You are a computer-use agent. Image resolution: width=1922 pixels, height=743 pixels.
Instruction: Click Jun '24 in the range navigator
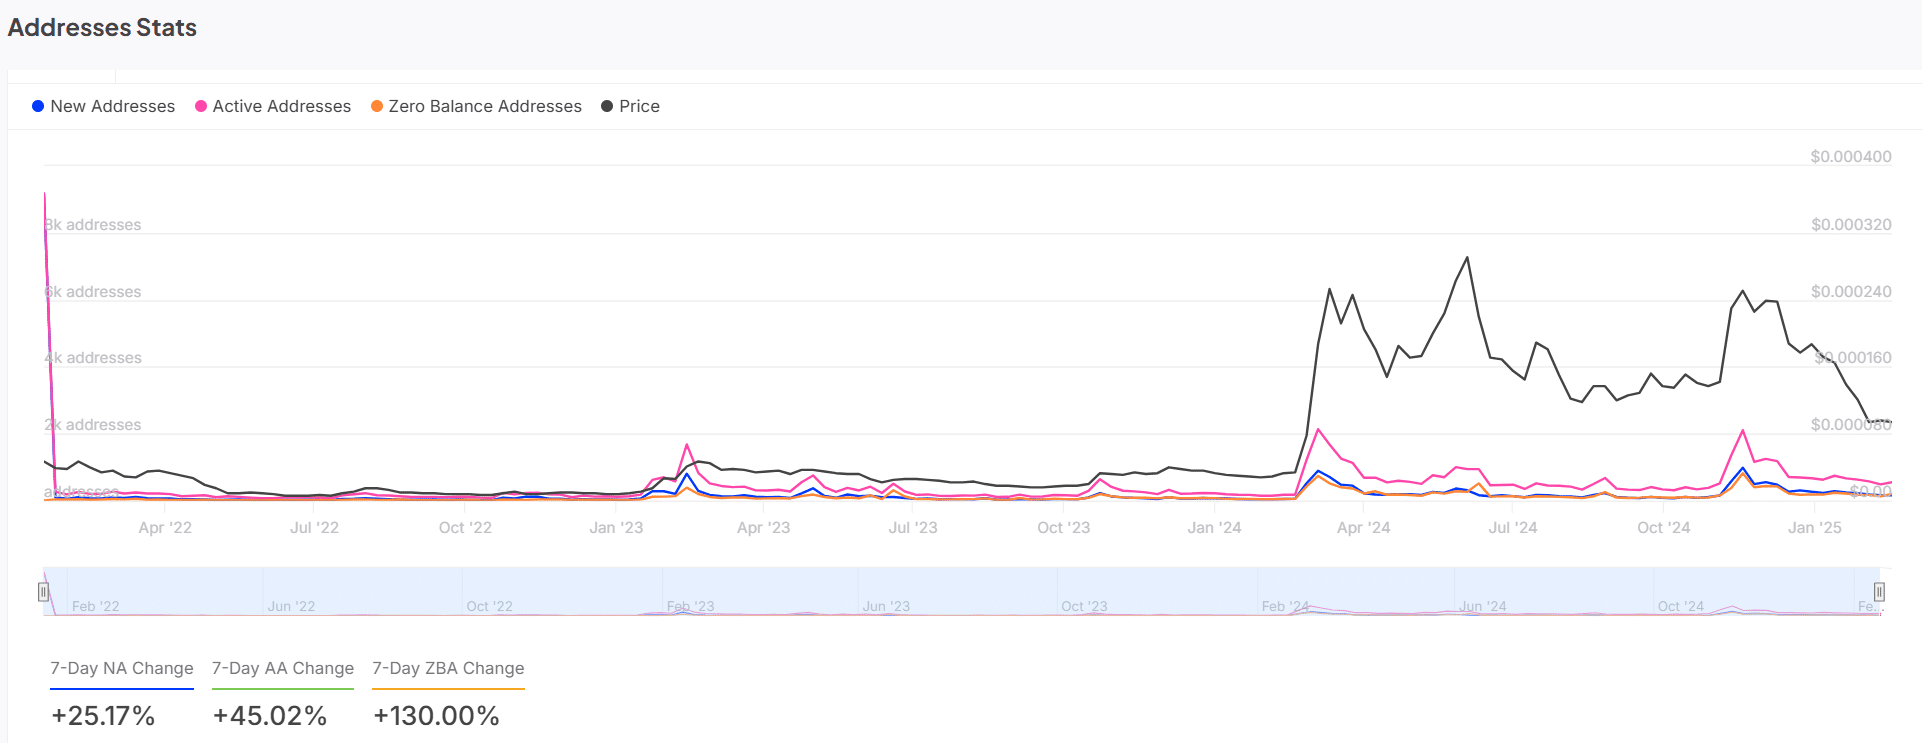point(1482,606)
